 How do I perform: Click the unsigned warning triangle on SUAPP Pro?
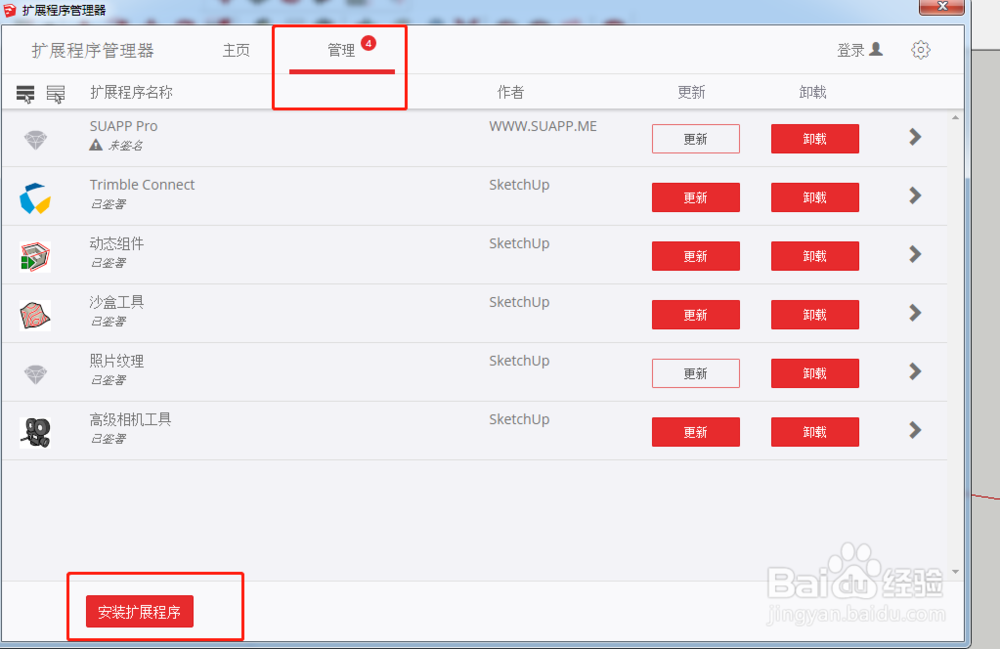(96, 145)
